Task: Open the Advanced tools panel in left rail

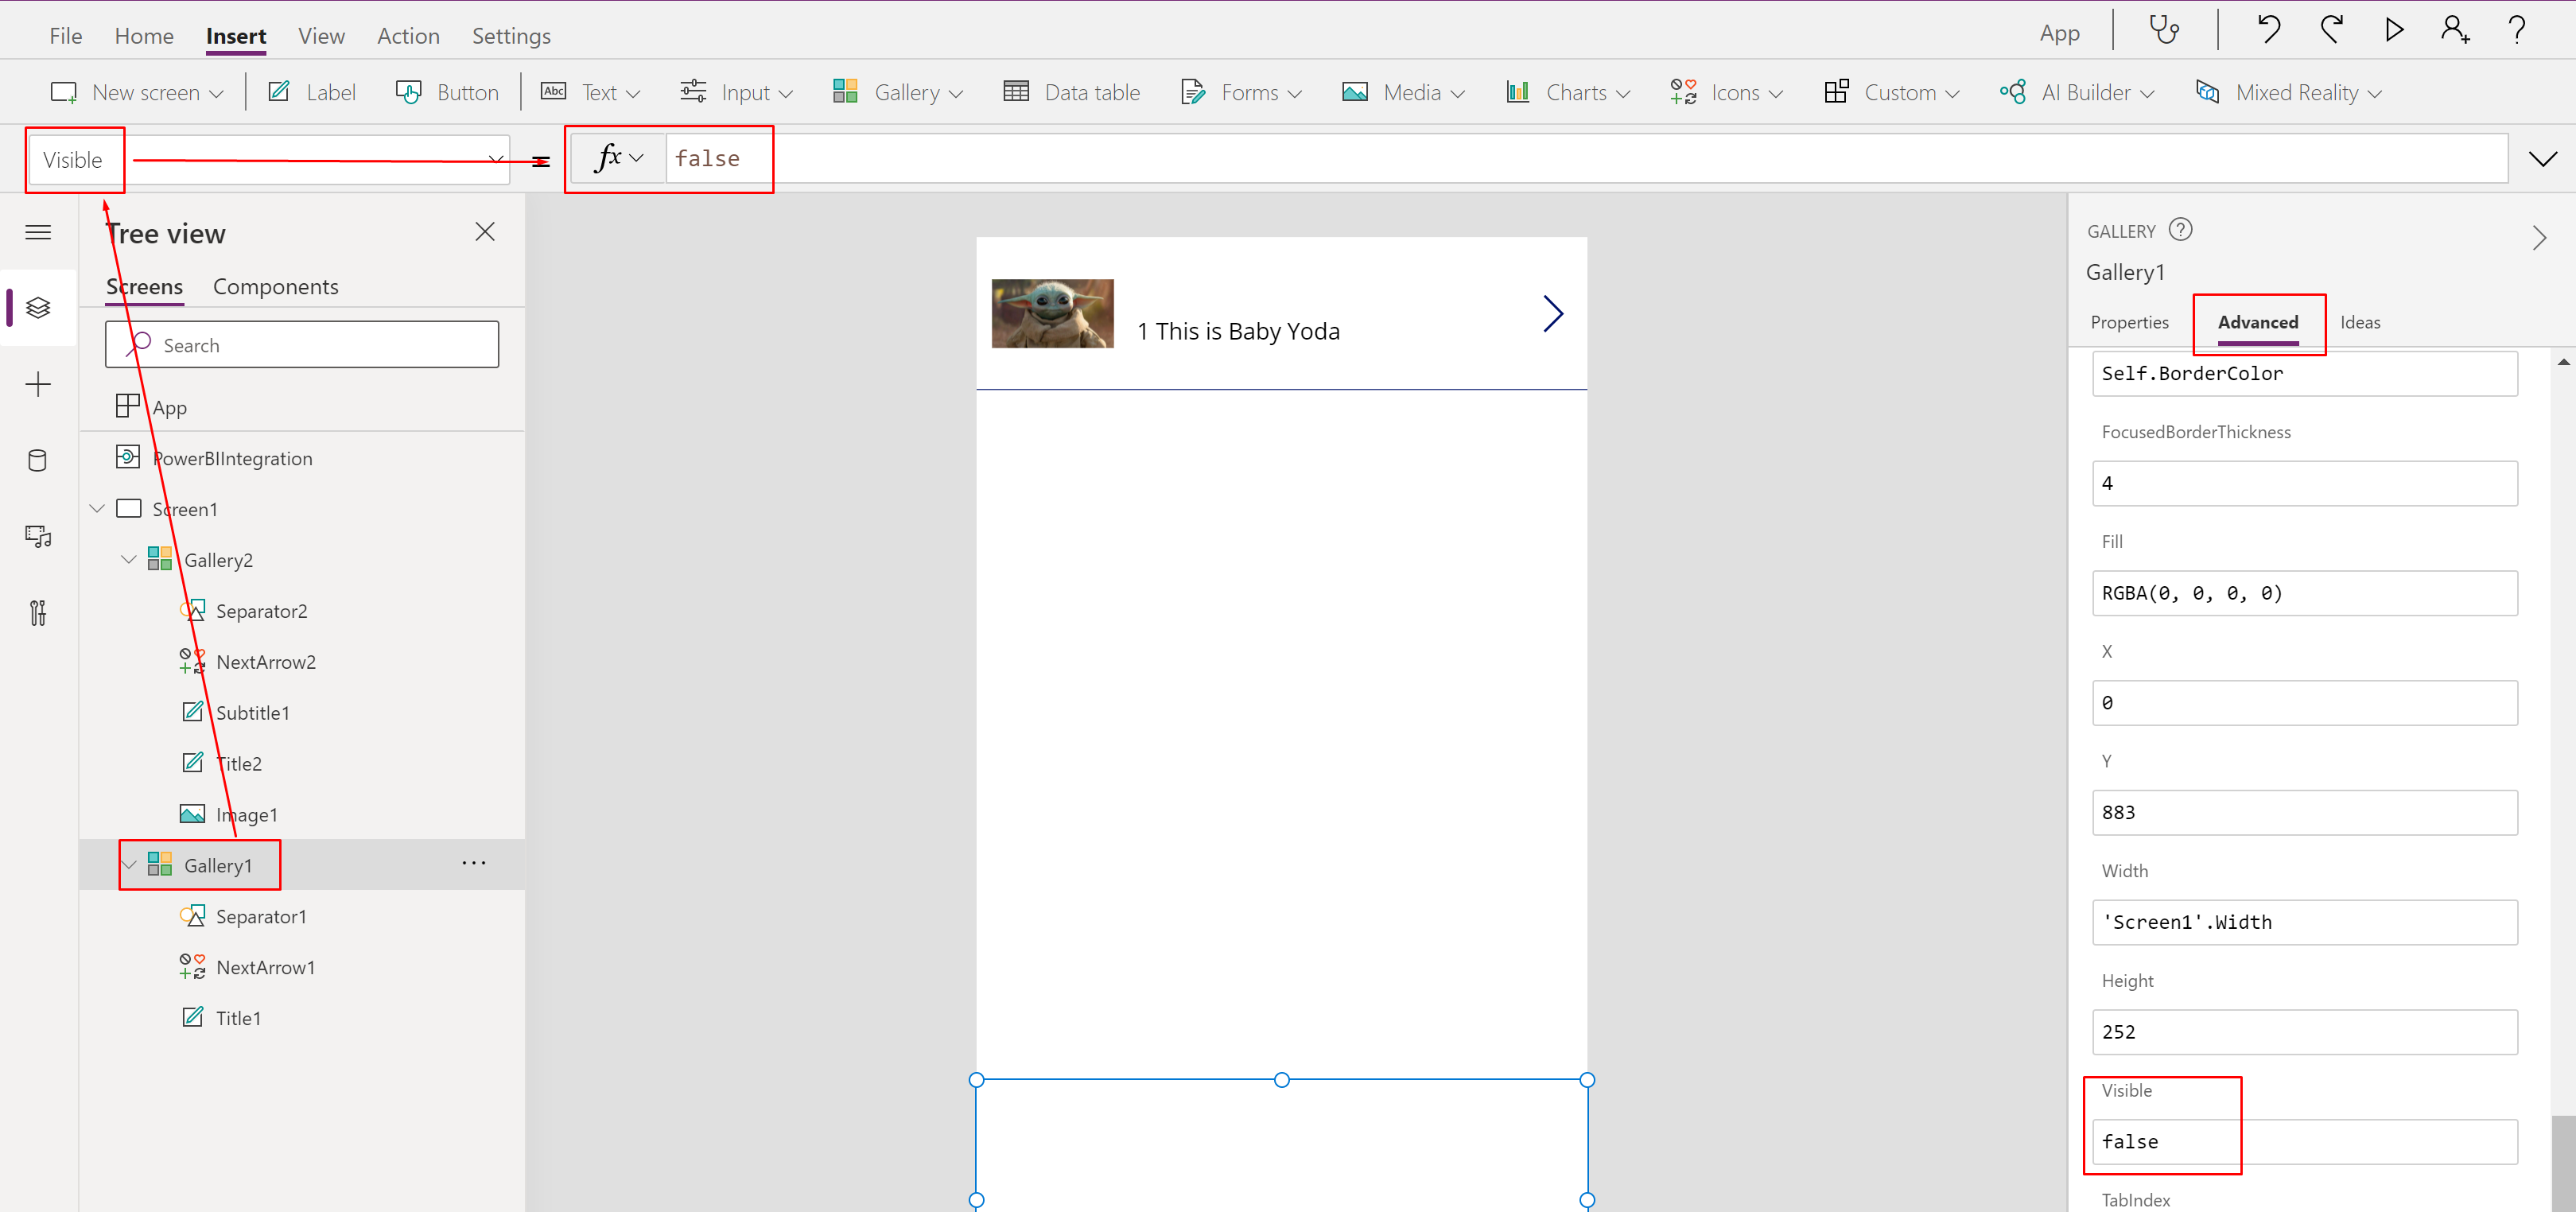Action: click(x=38, y=612)
